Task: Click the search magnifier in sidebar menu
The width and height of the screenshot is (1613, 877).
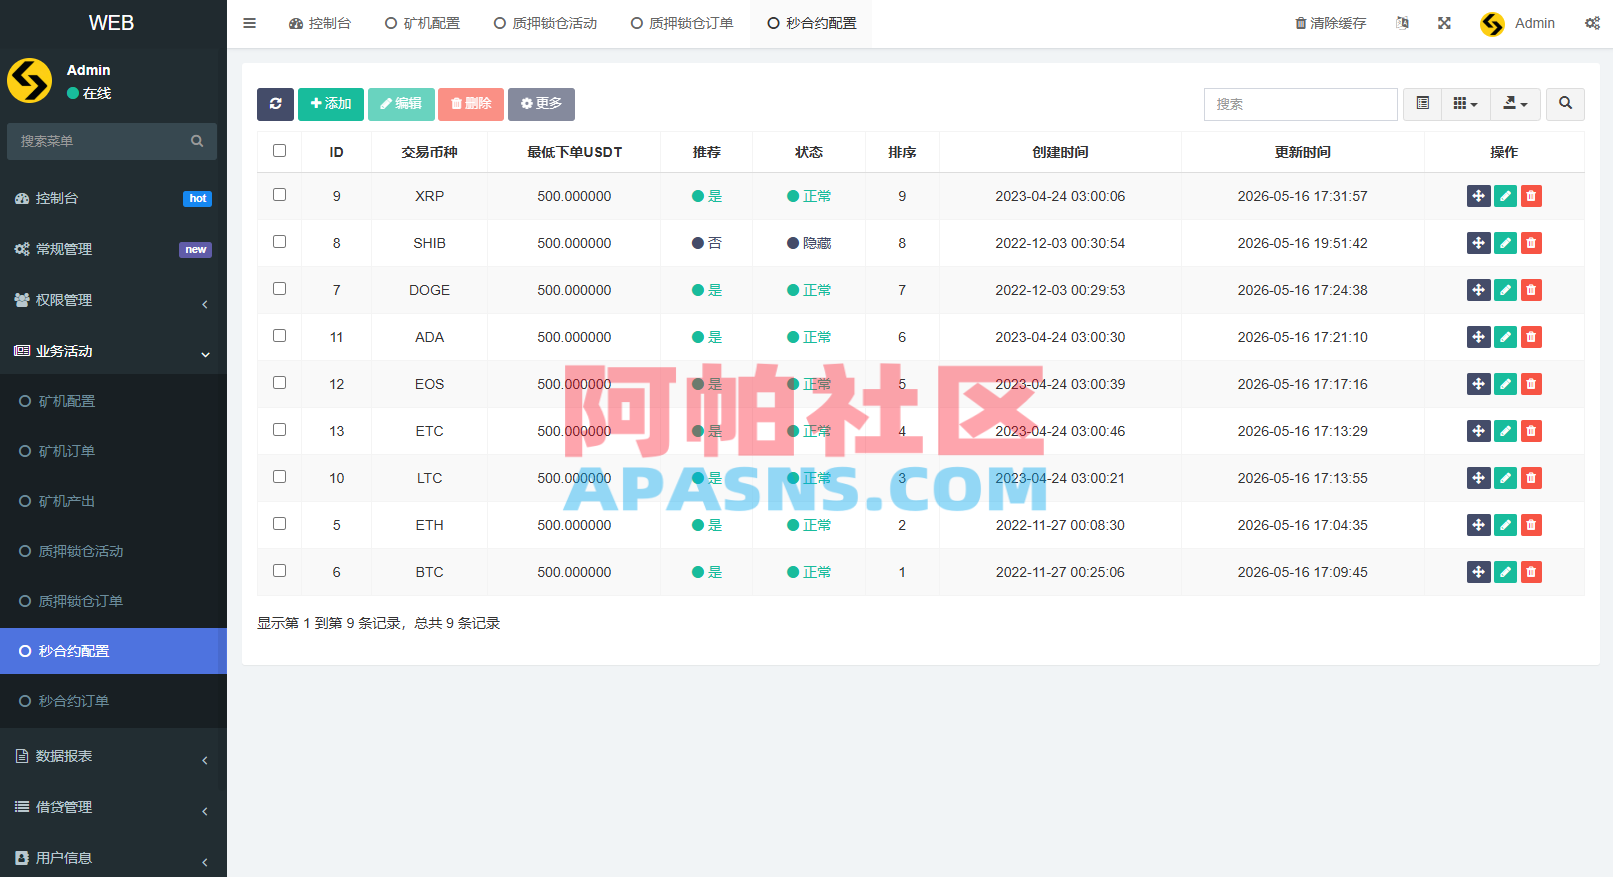Action: (197, 141)
